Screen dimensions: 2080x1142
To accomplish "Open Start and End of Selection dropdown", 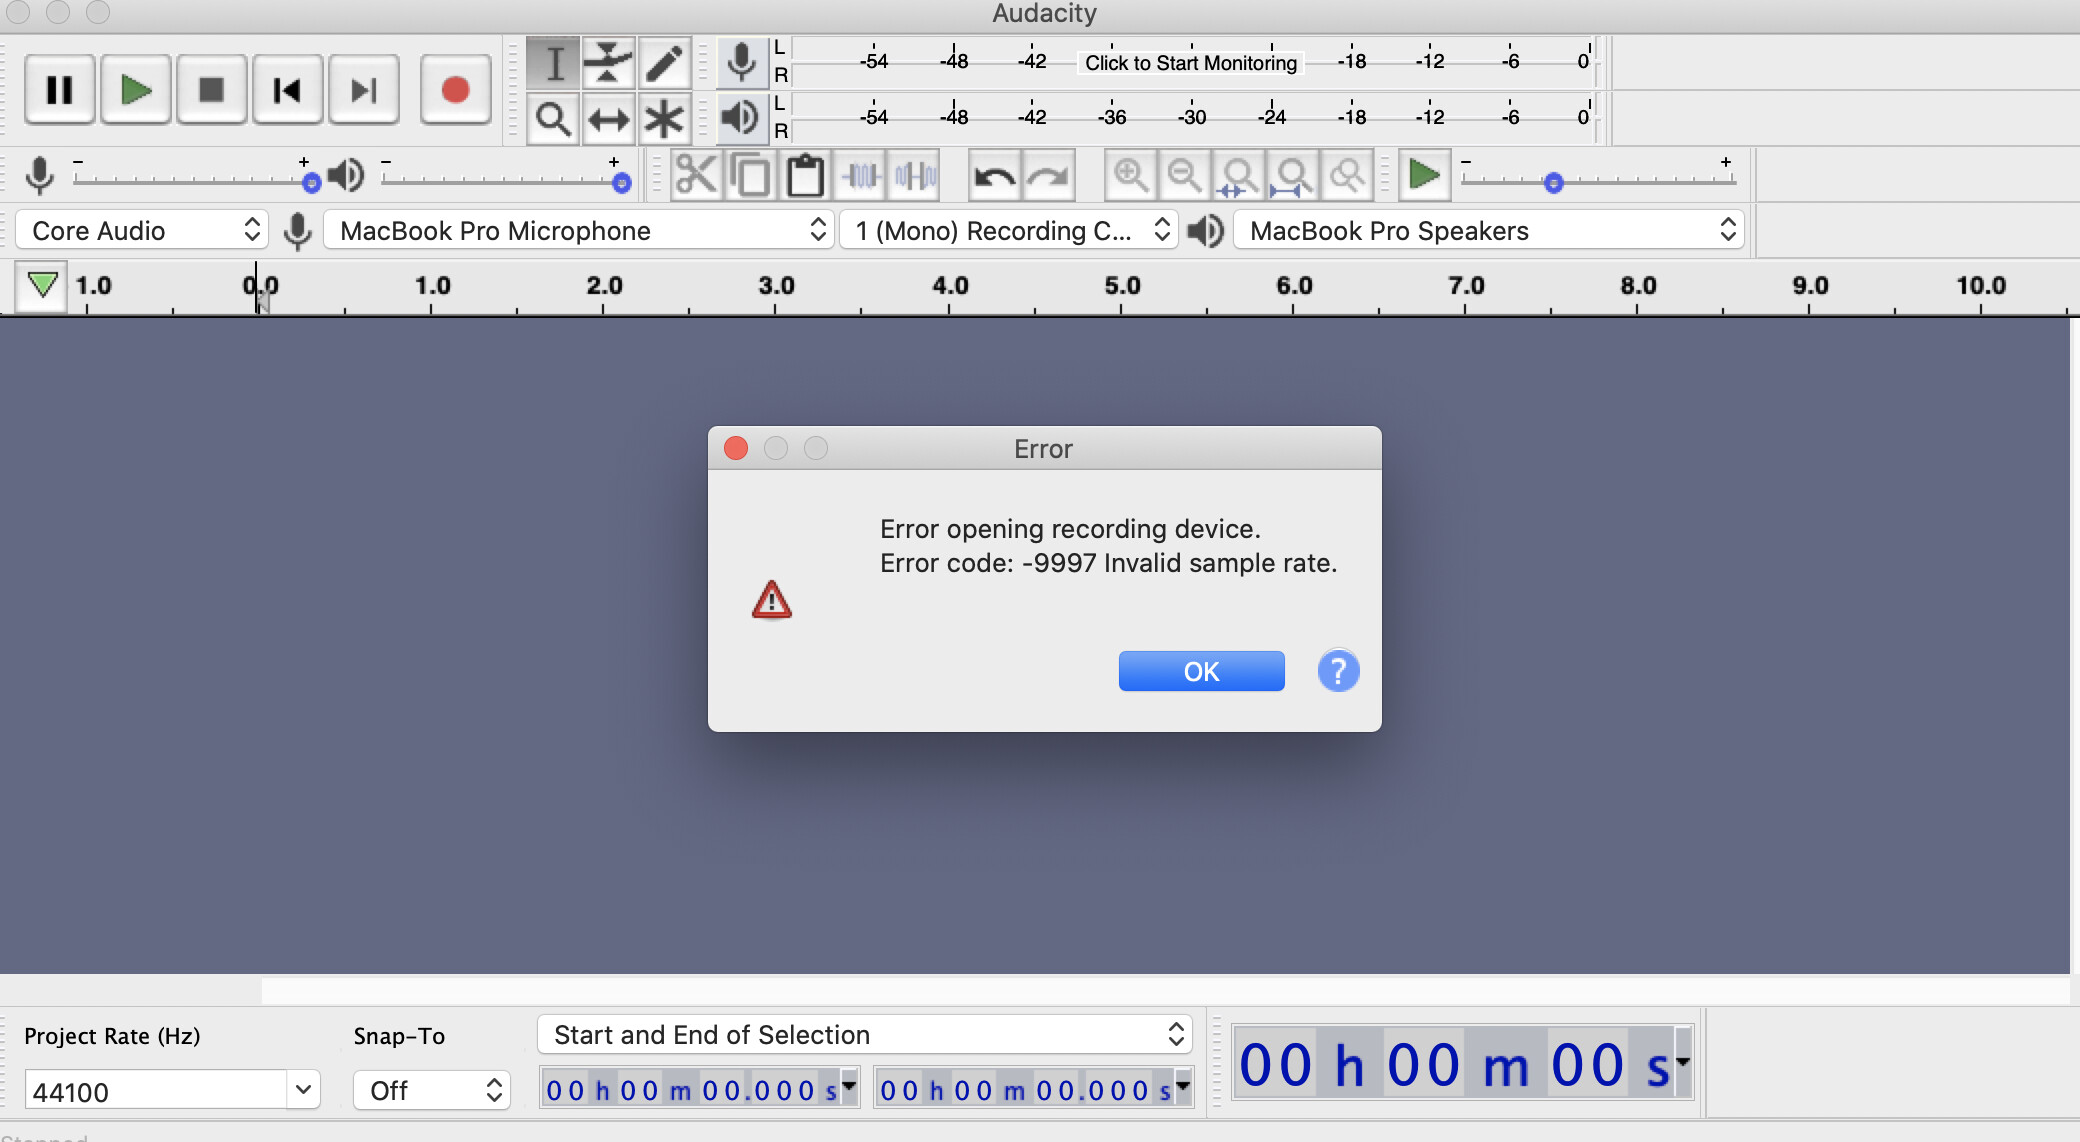I will pyautogui.click(x=865, y=1035).
